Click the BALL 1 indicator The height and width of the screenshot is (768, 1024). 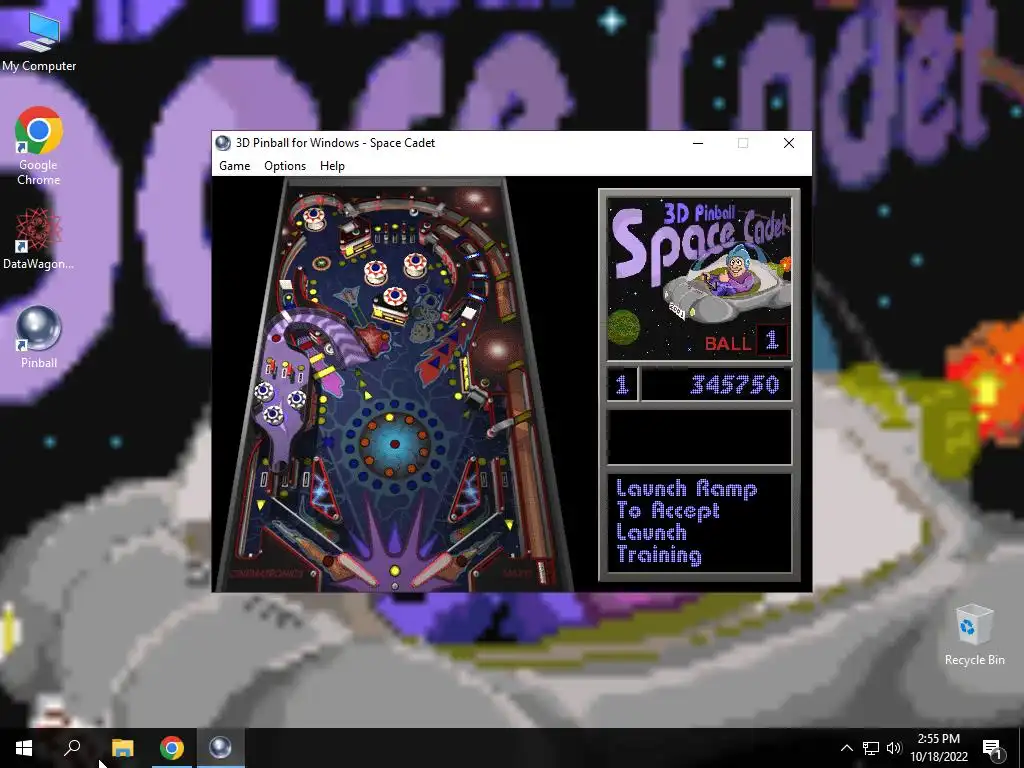coord(746,341)
